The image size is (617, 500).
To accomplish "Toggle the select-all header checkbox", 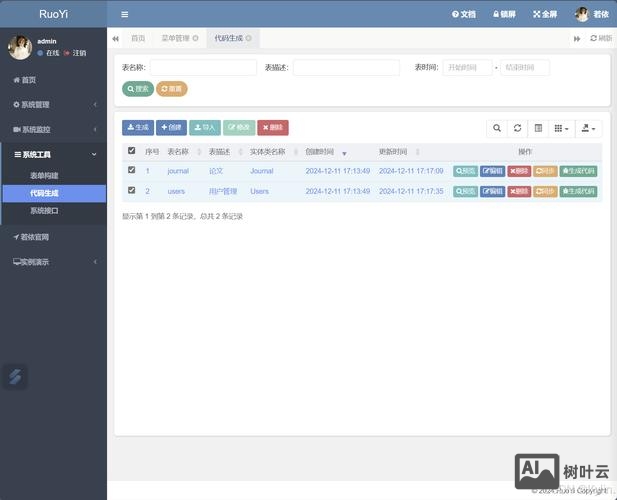I will [x=131, y=151].
